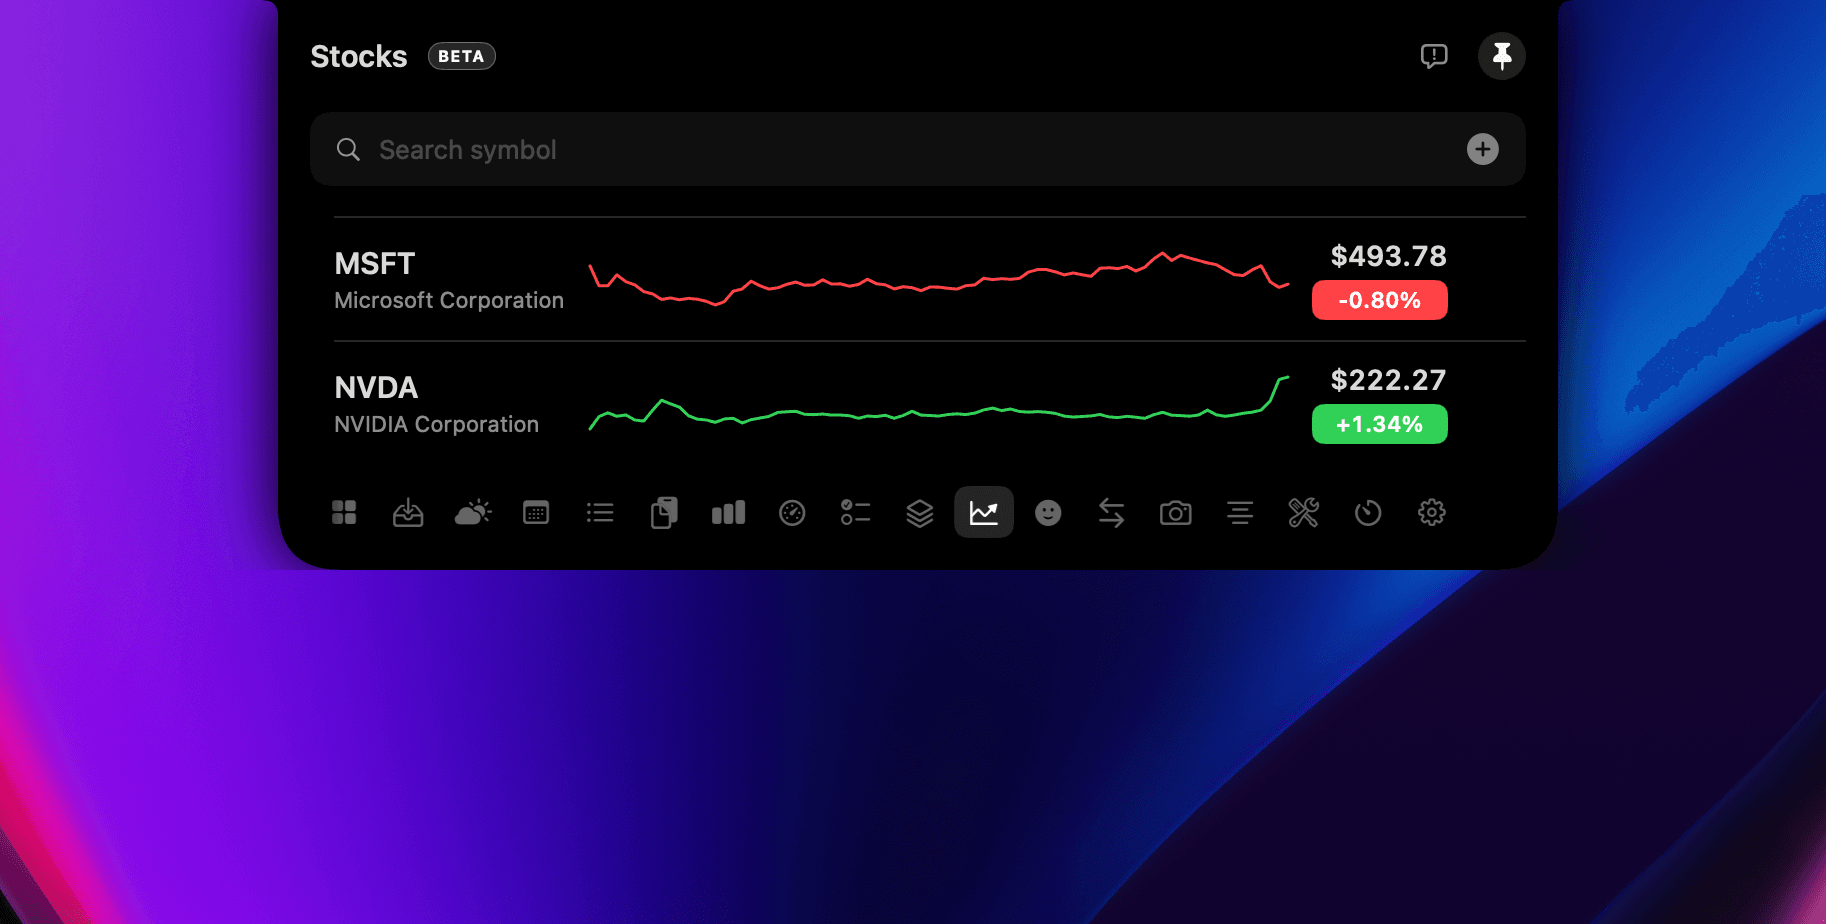The height and width of the screenshot is (924, 1826).
Task: Select NVIDIA Corporation company name
Action: click(436, 424)
